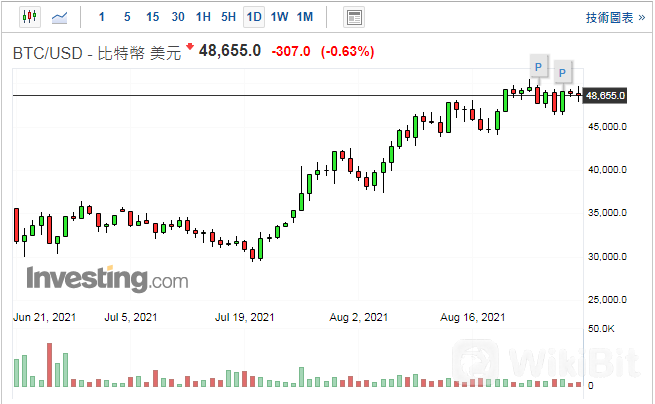The height and width of the screenshot is (404, 655).
Task: Select the 5H interval
Action: point(228,17)
